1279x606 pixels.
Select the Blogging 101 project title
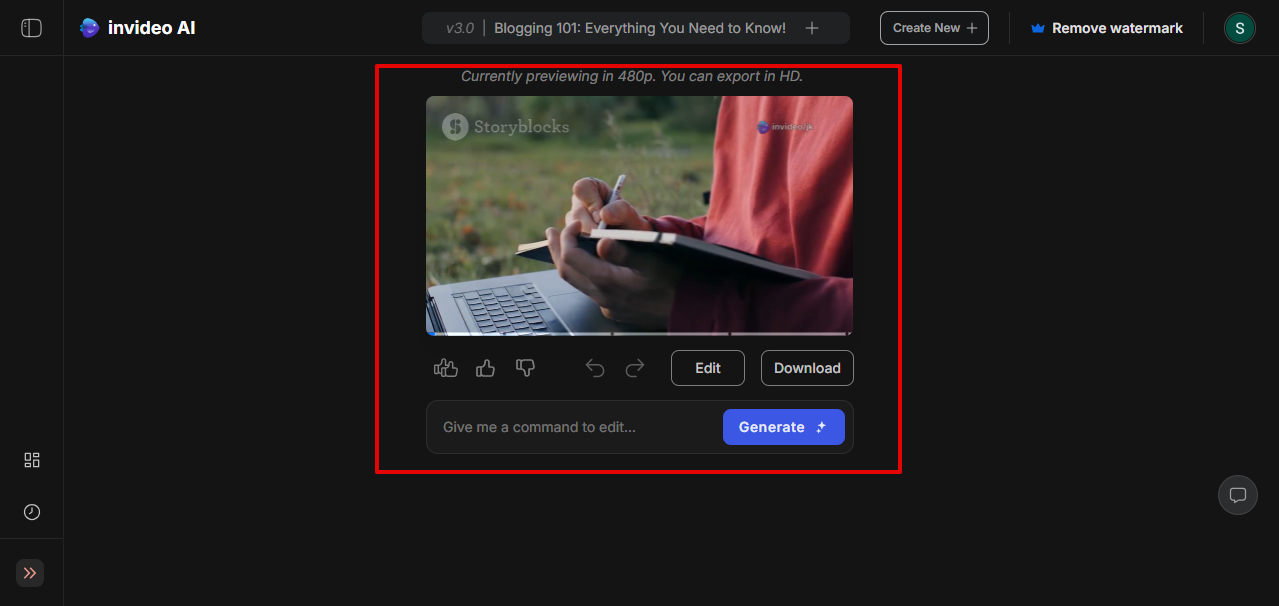(638, 27)
